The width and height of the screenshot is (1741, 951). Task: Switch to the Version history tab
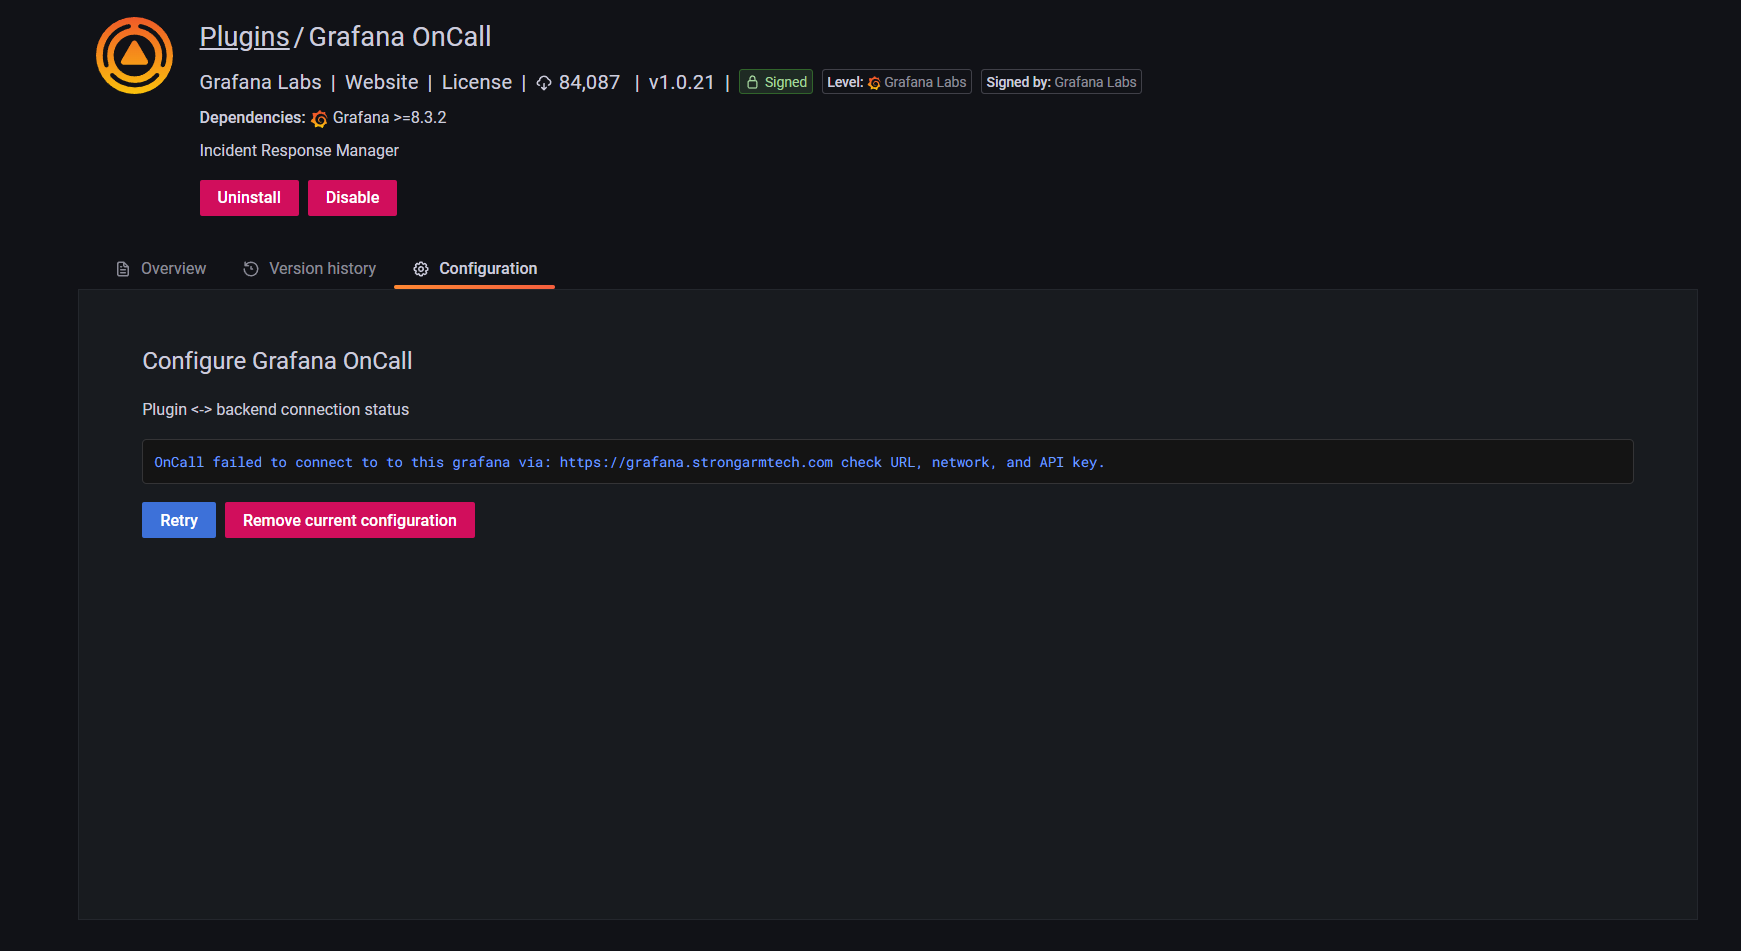click(x=309, y=269)
